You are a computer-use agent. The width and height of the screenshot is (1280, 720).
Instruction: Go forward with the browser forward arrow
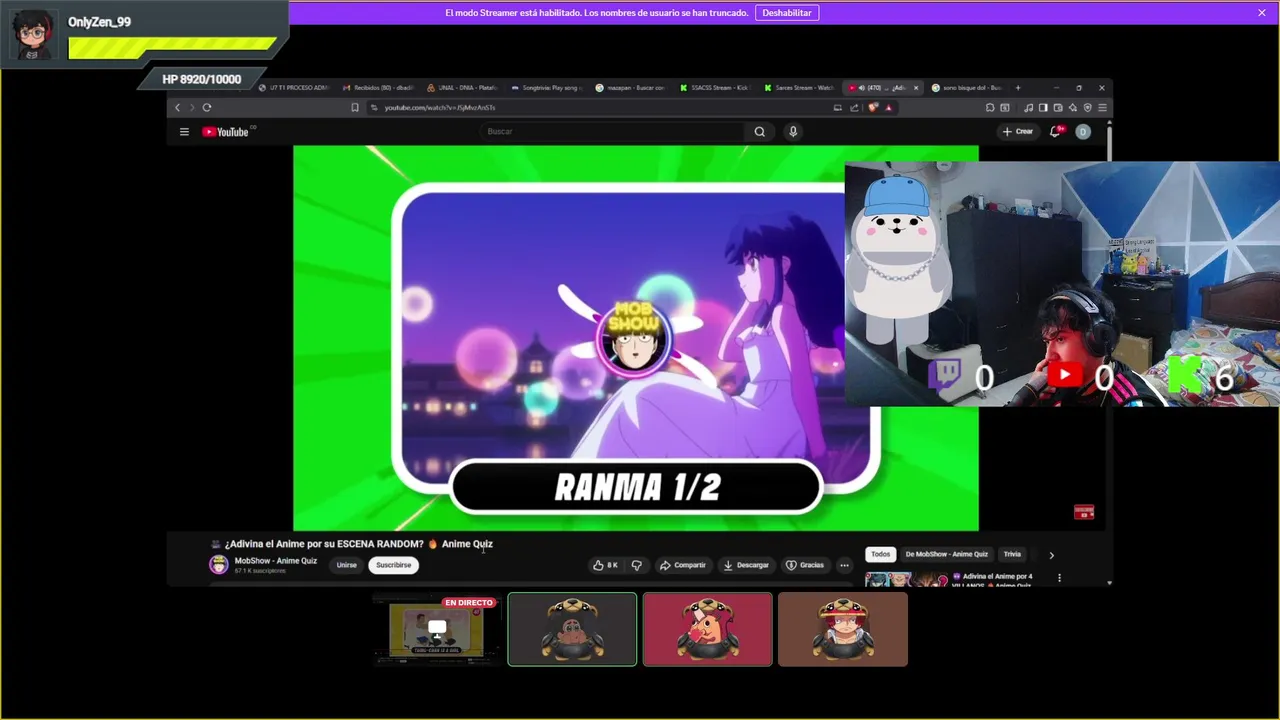pos(191,107)
